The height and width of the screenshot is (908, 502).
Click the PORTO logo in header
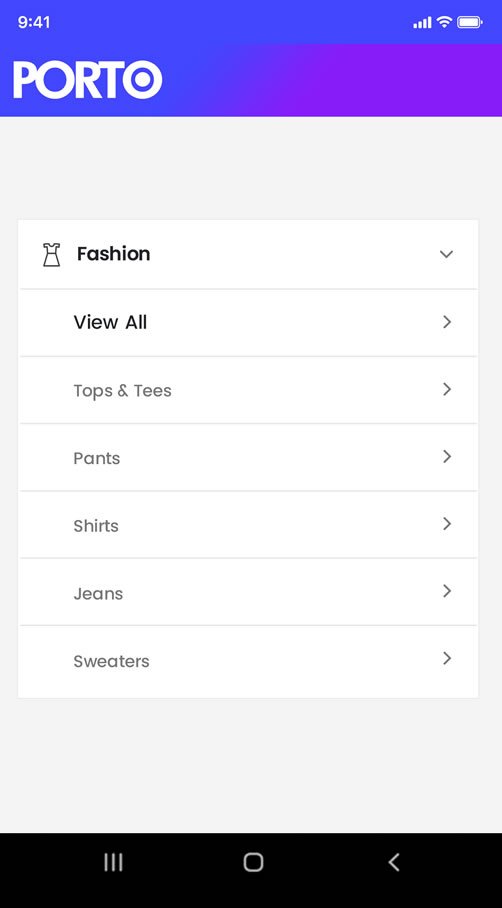point(87,80)
